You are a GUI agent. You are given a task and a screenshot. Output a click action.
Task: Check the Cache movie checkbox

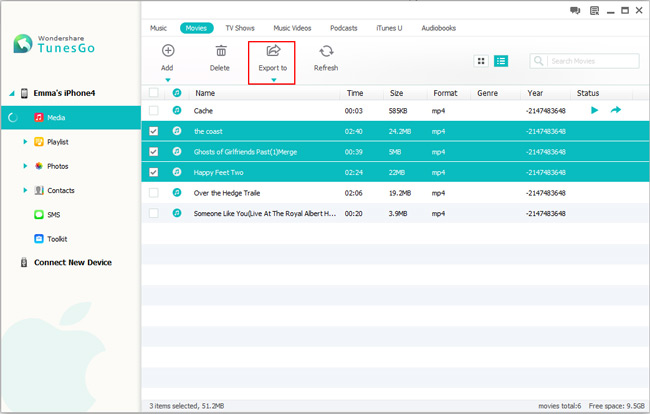154,111
